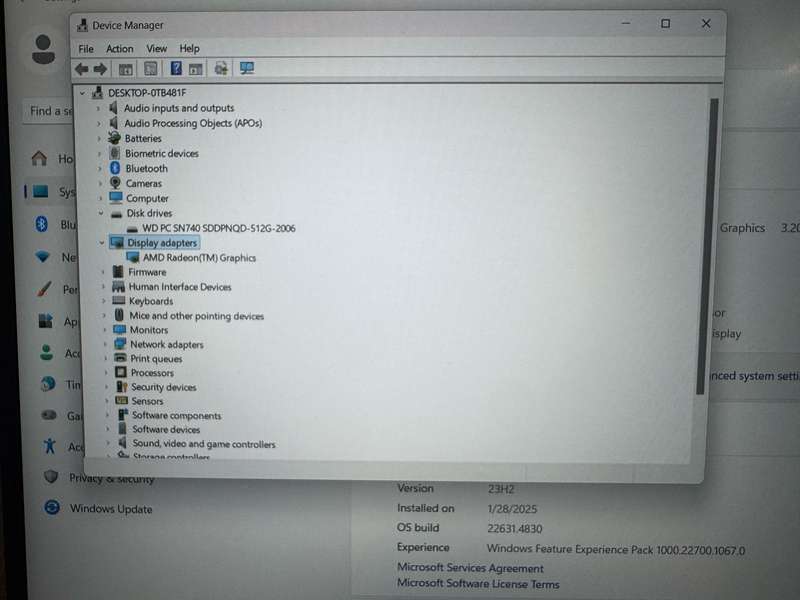
Task: Click the OS build value 22631.4830
Action: pyautogui.click(x=514, y=529)
